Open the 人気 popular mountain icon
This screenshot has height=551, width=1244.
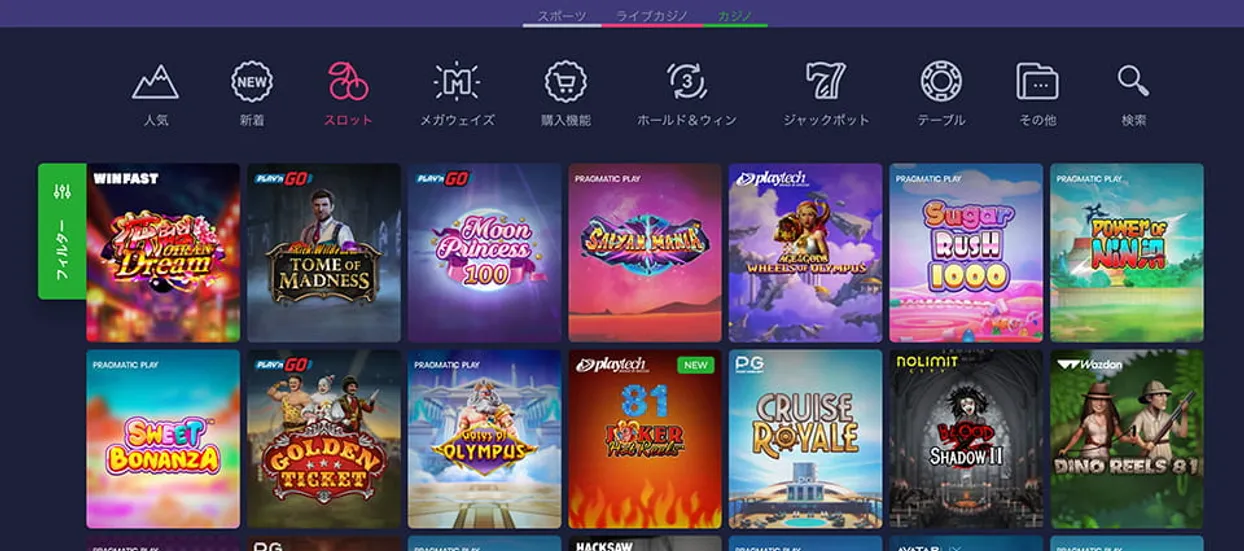click(x=155, y=83)
